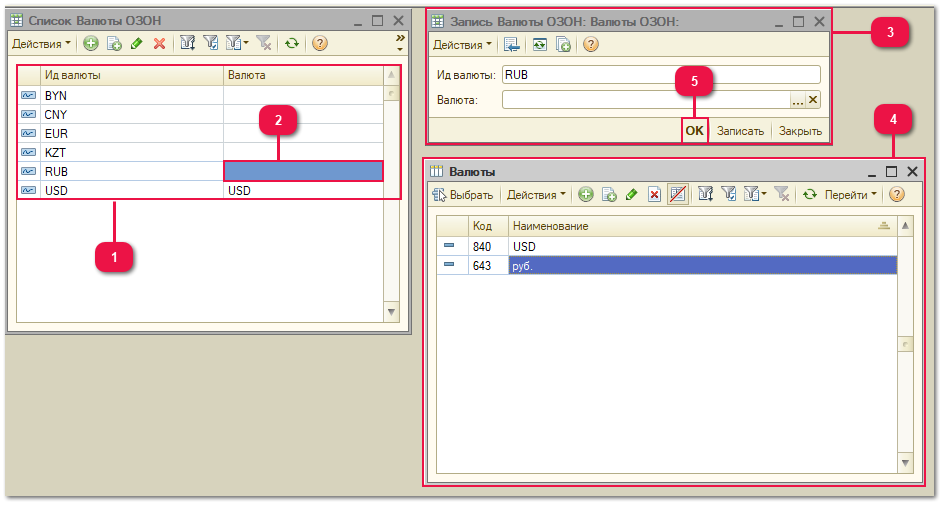
Task: Refresh list in Список Валюты ОЗОН window
Action: pyautogui.click(x=292, y=43)
